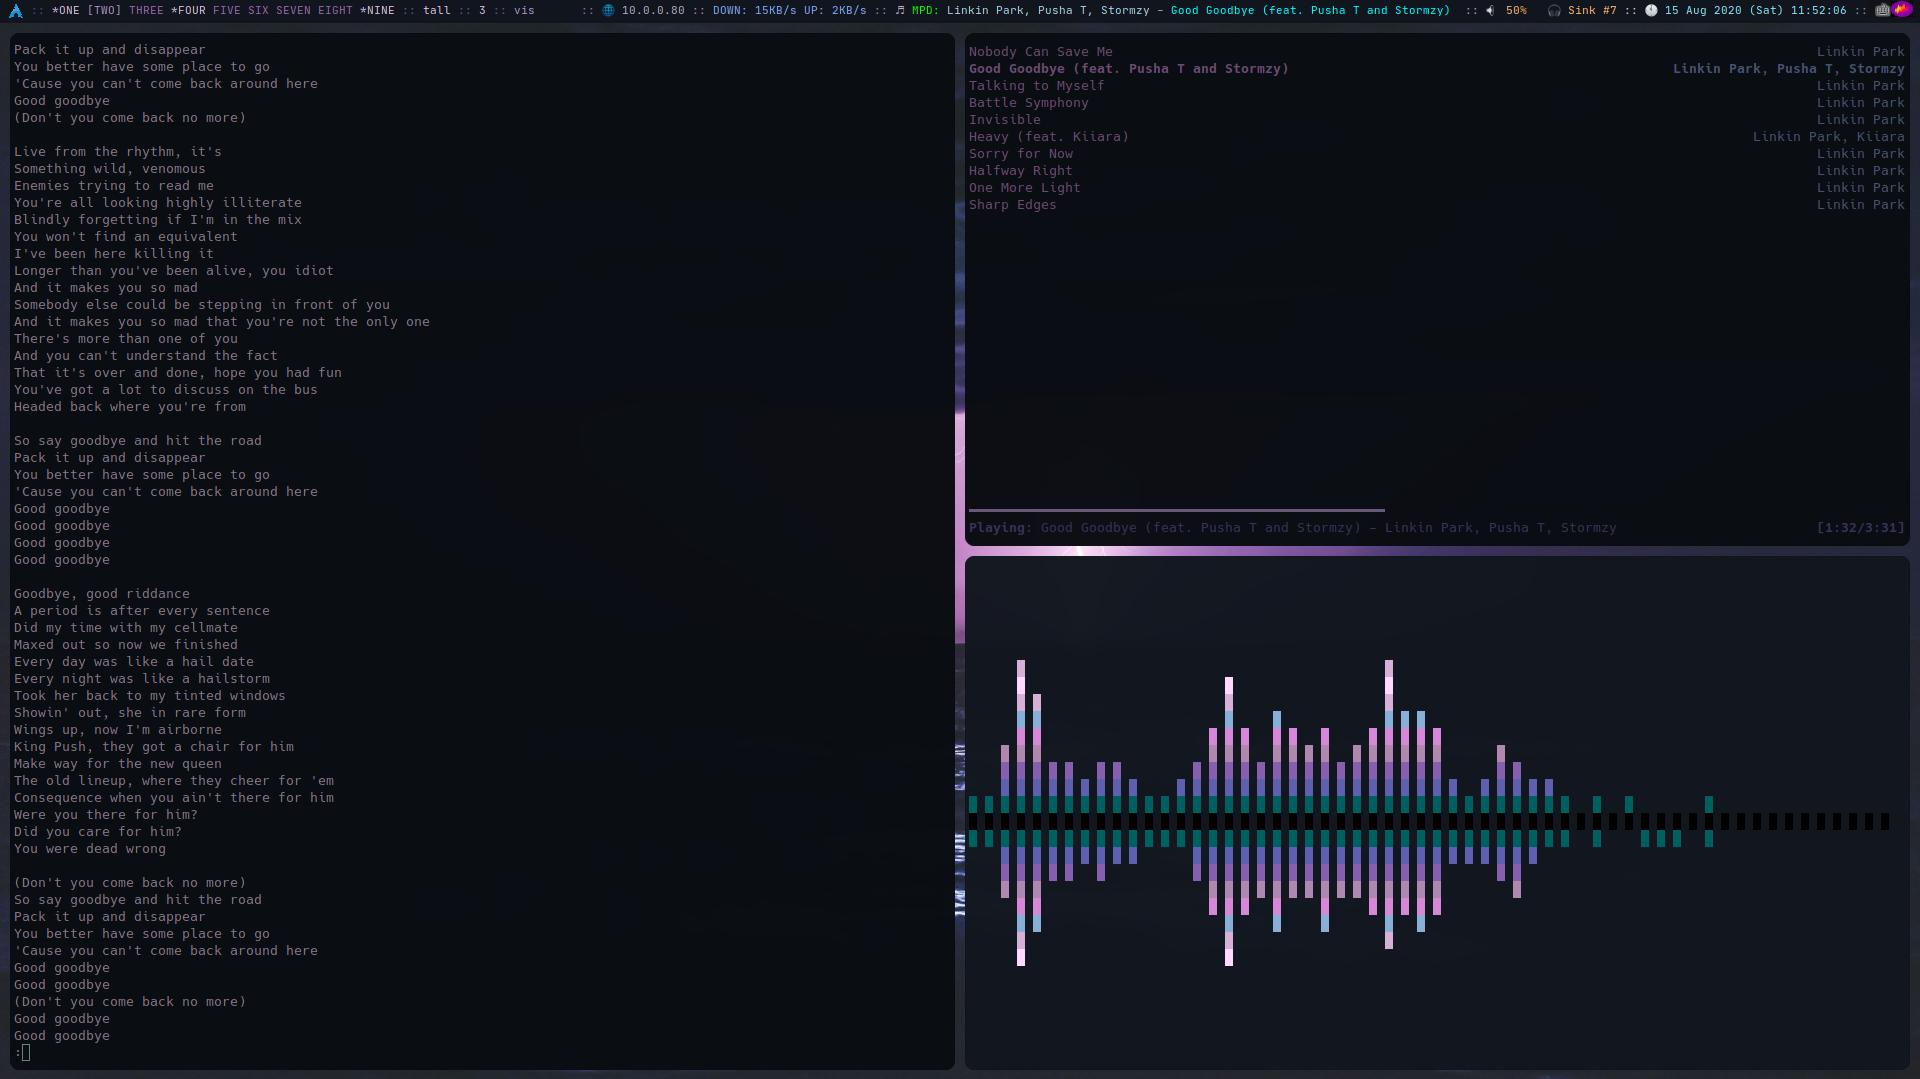1920x1079 pixels.
Task: Click lyric 'Took her back to my tinted windows'
Action: click(150, 696)
